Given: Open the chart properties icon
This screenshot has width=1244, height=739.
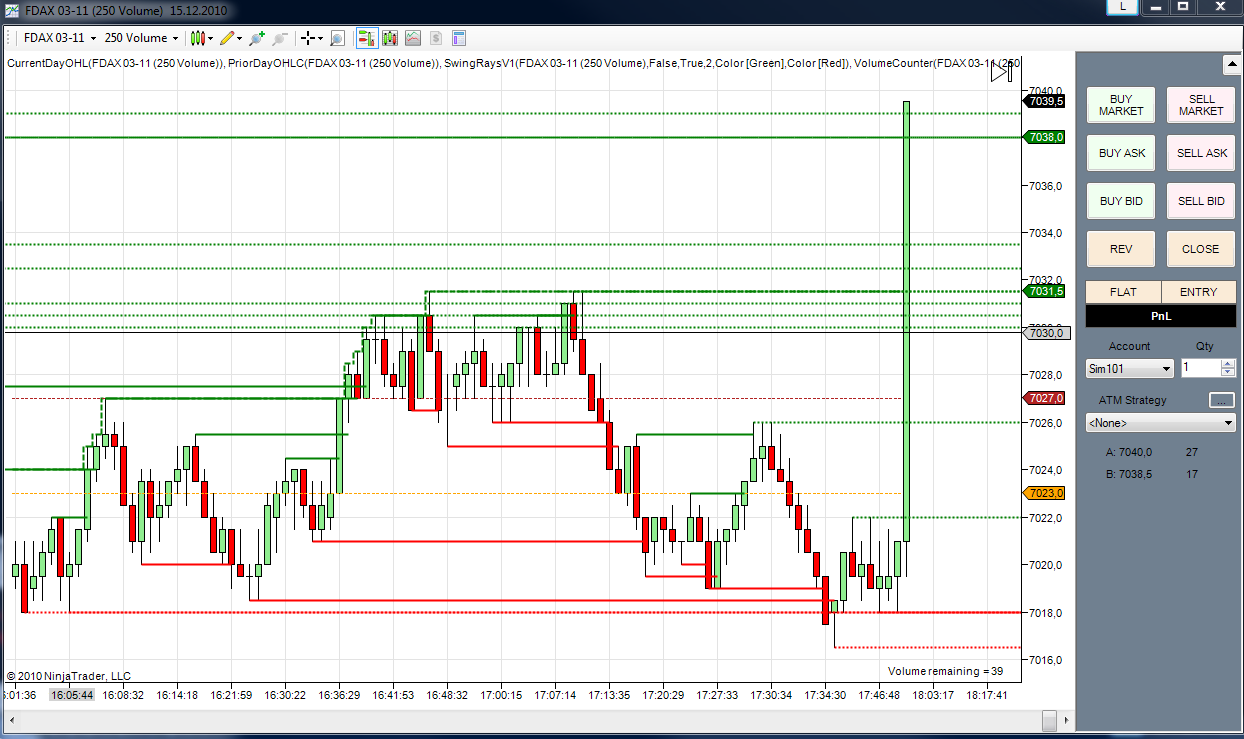Looking at the screenshot, I should 459,38.
